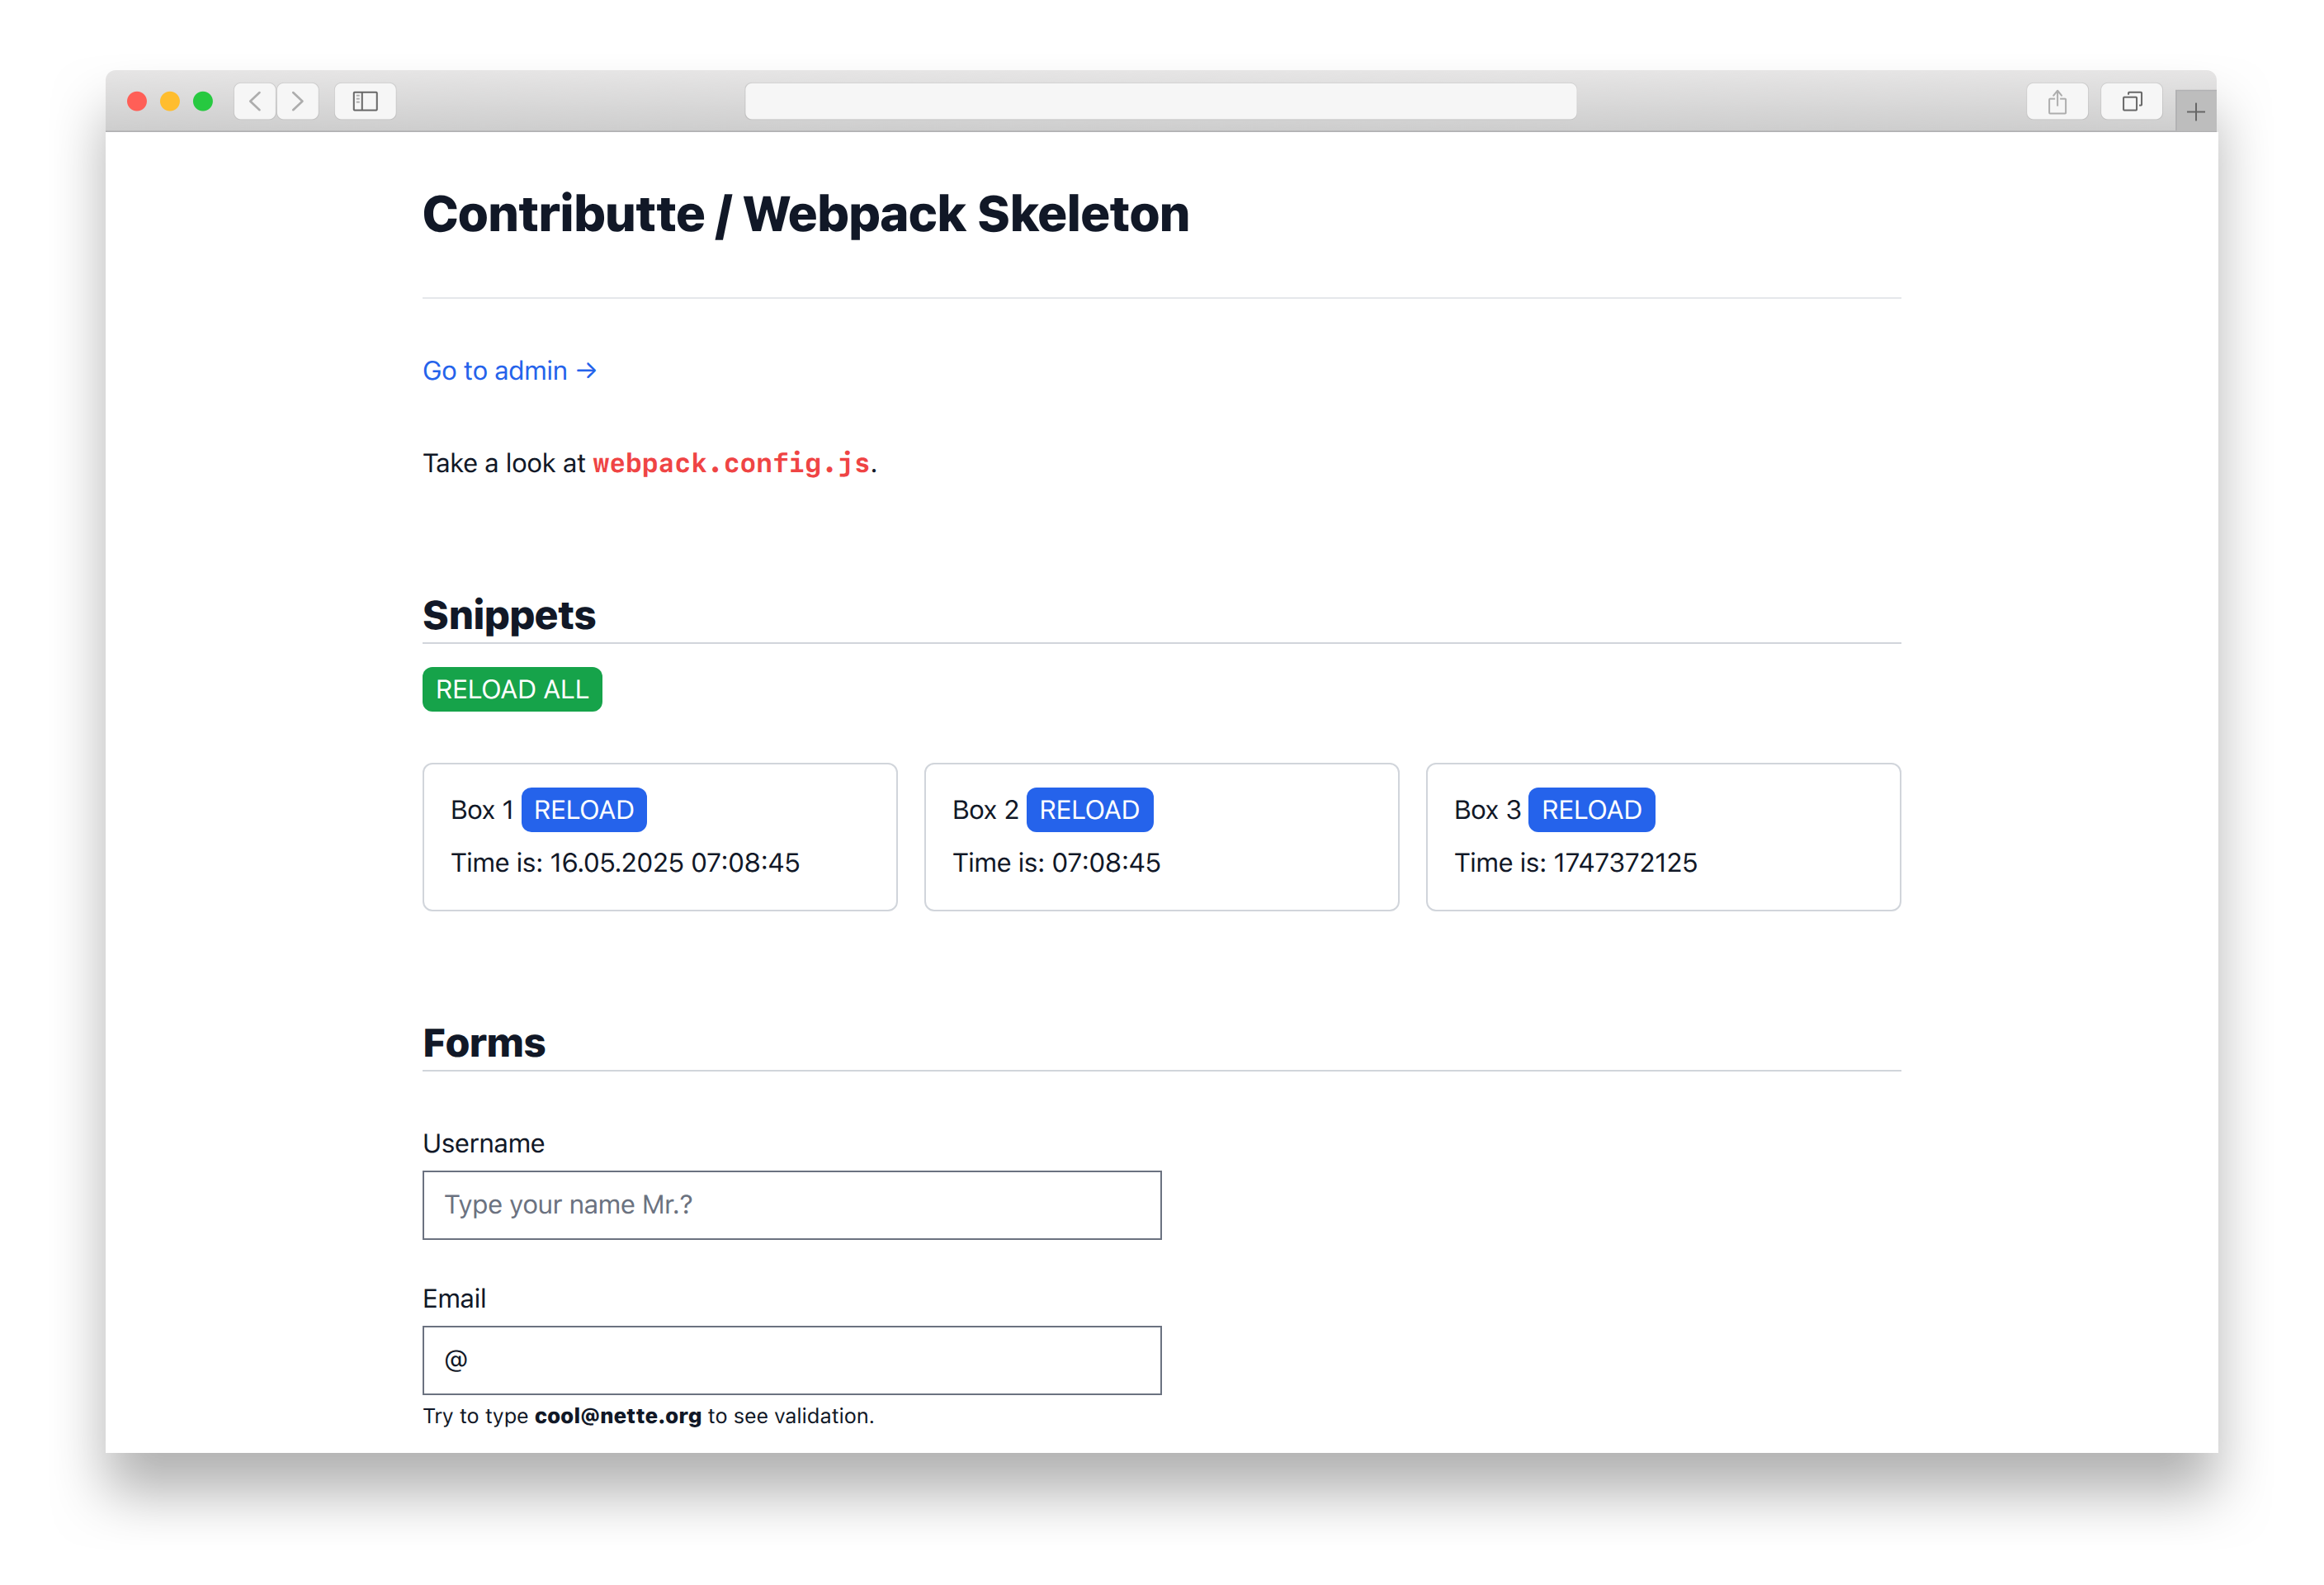Add a new tab with plus icon
Screen dimensions: 2324x1585
(x=2195, y=112)
